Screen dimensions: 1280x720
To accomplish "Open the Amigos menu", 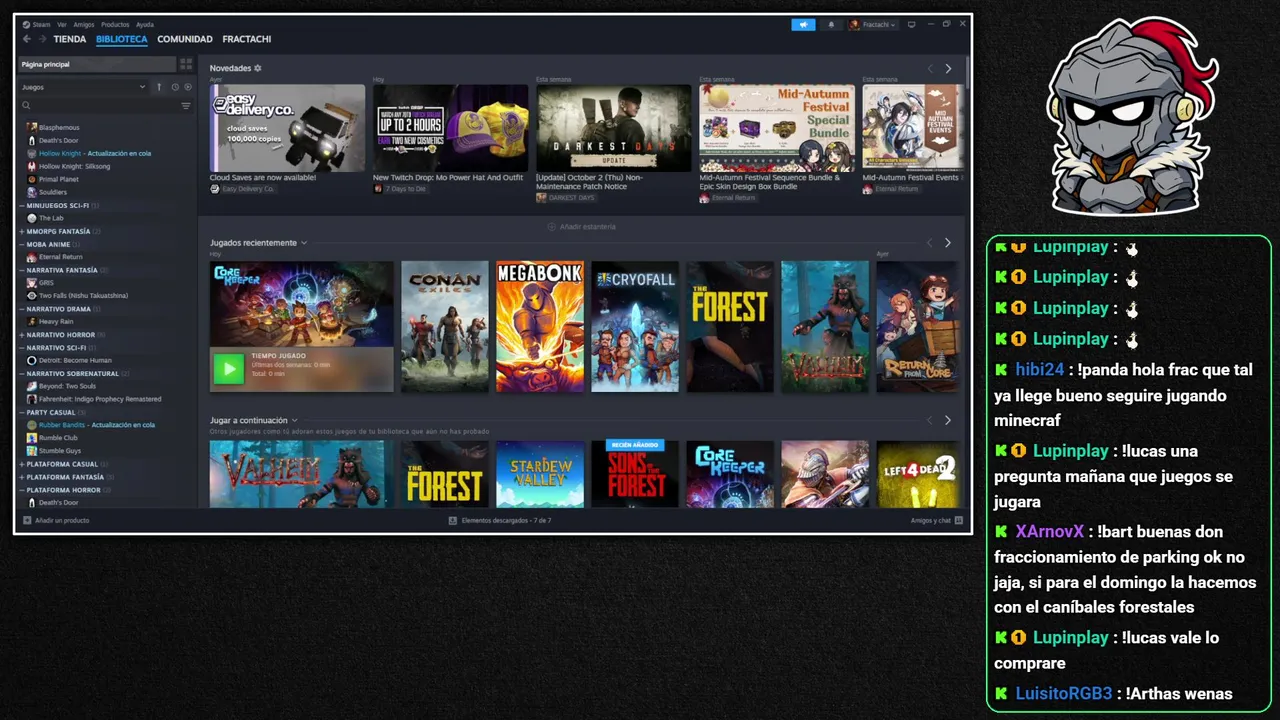I will [x=84, y=24].
